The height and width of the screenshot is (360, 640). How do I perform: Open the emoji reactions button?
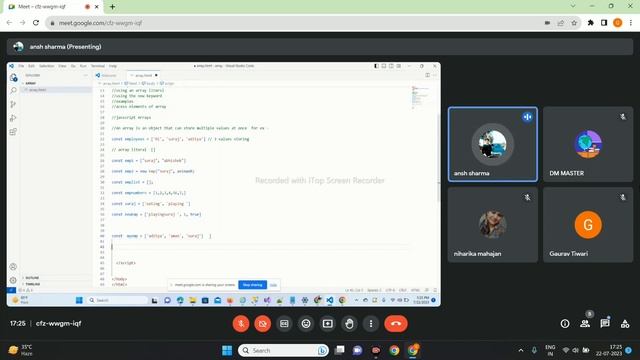pos(306,324)
